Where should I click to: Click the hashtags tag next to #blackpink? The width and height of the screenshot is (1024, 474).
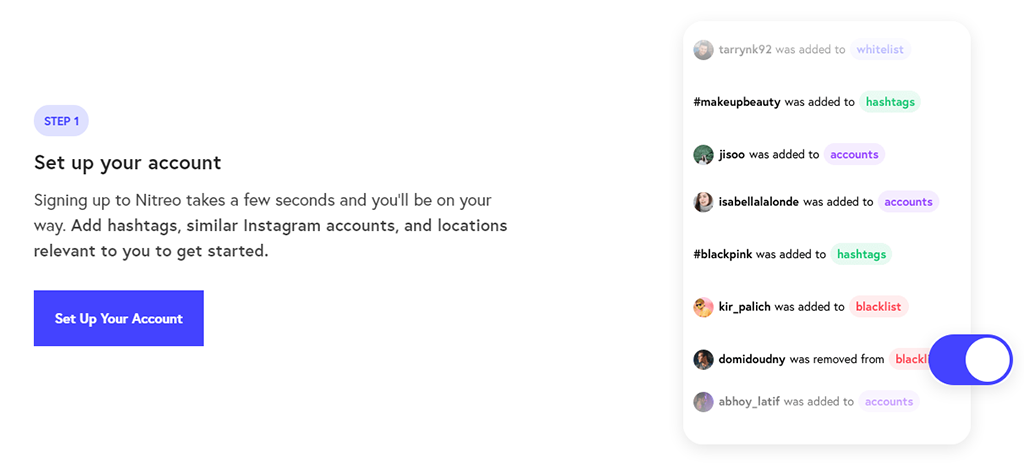click(x=861, y=254)
